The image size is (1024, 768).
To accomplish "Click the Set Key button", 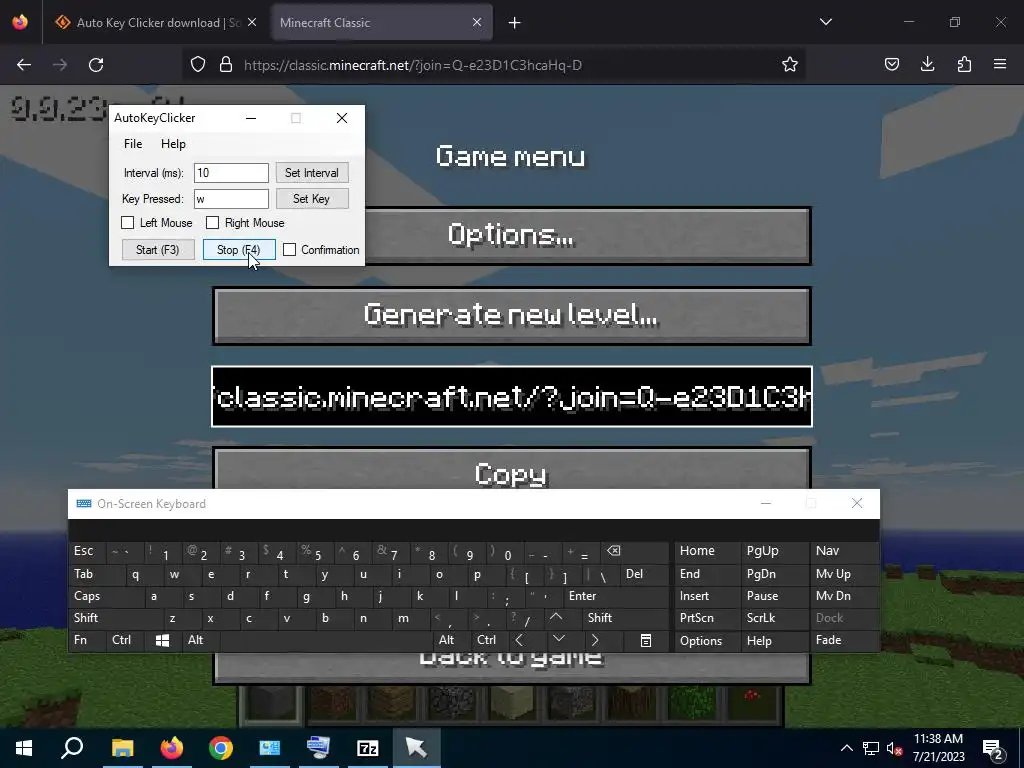I will (x=312, y=199).
